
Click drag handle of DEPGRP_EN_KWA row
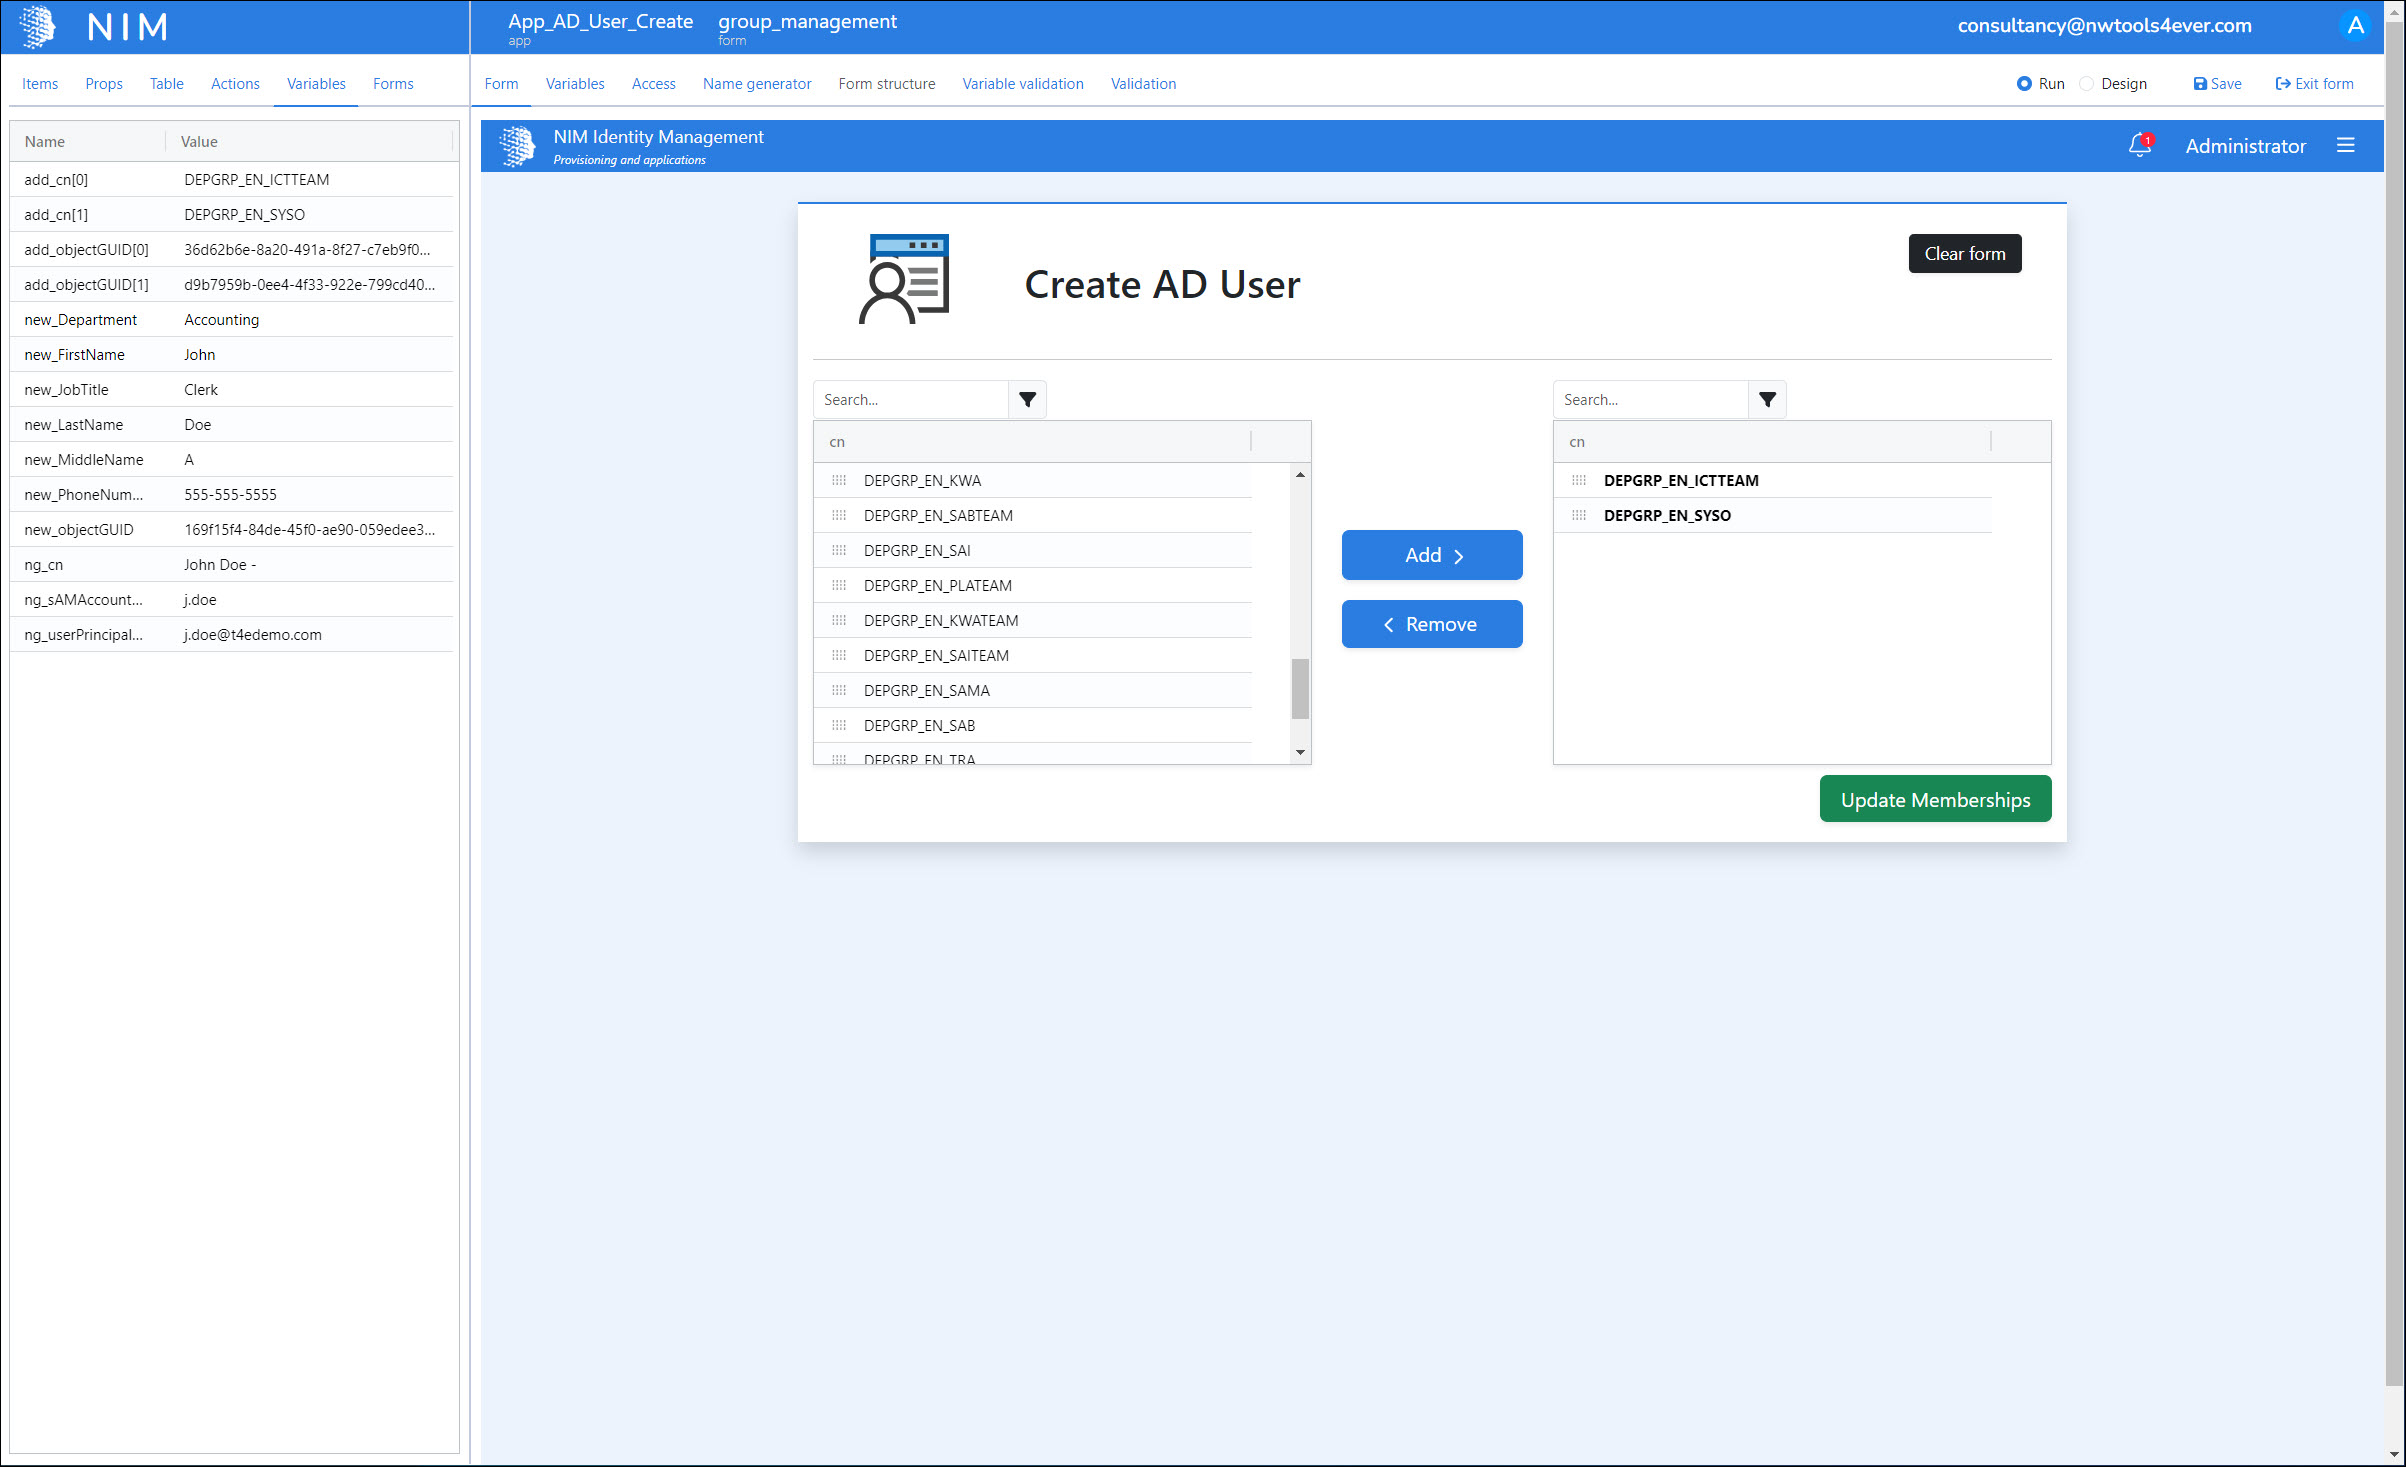pyautogui.click(x=839, y=481)
